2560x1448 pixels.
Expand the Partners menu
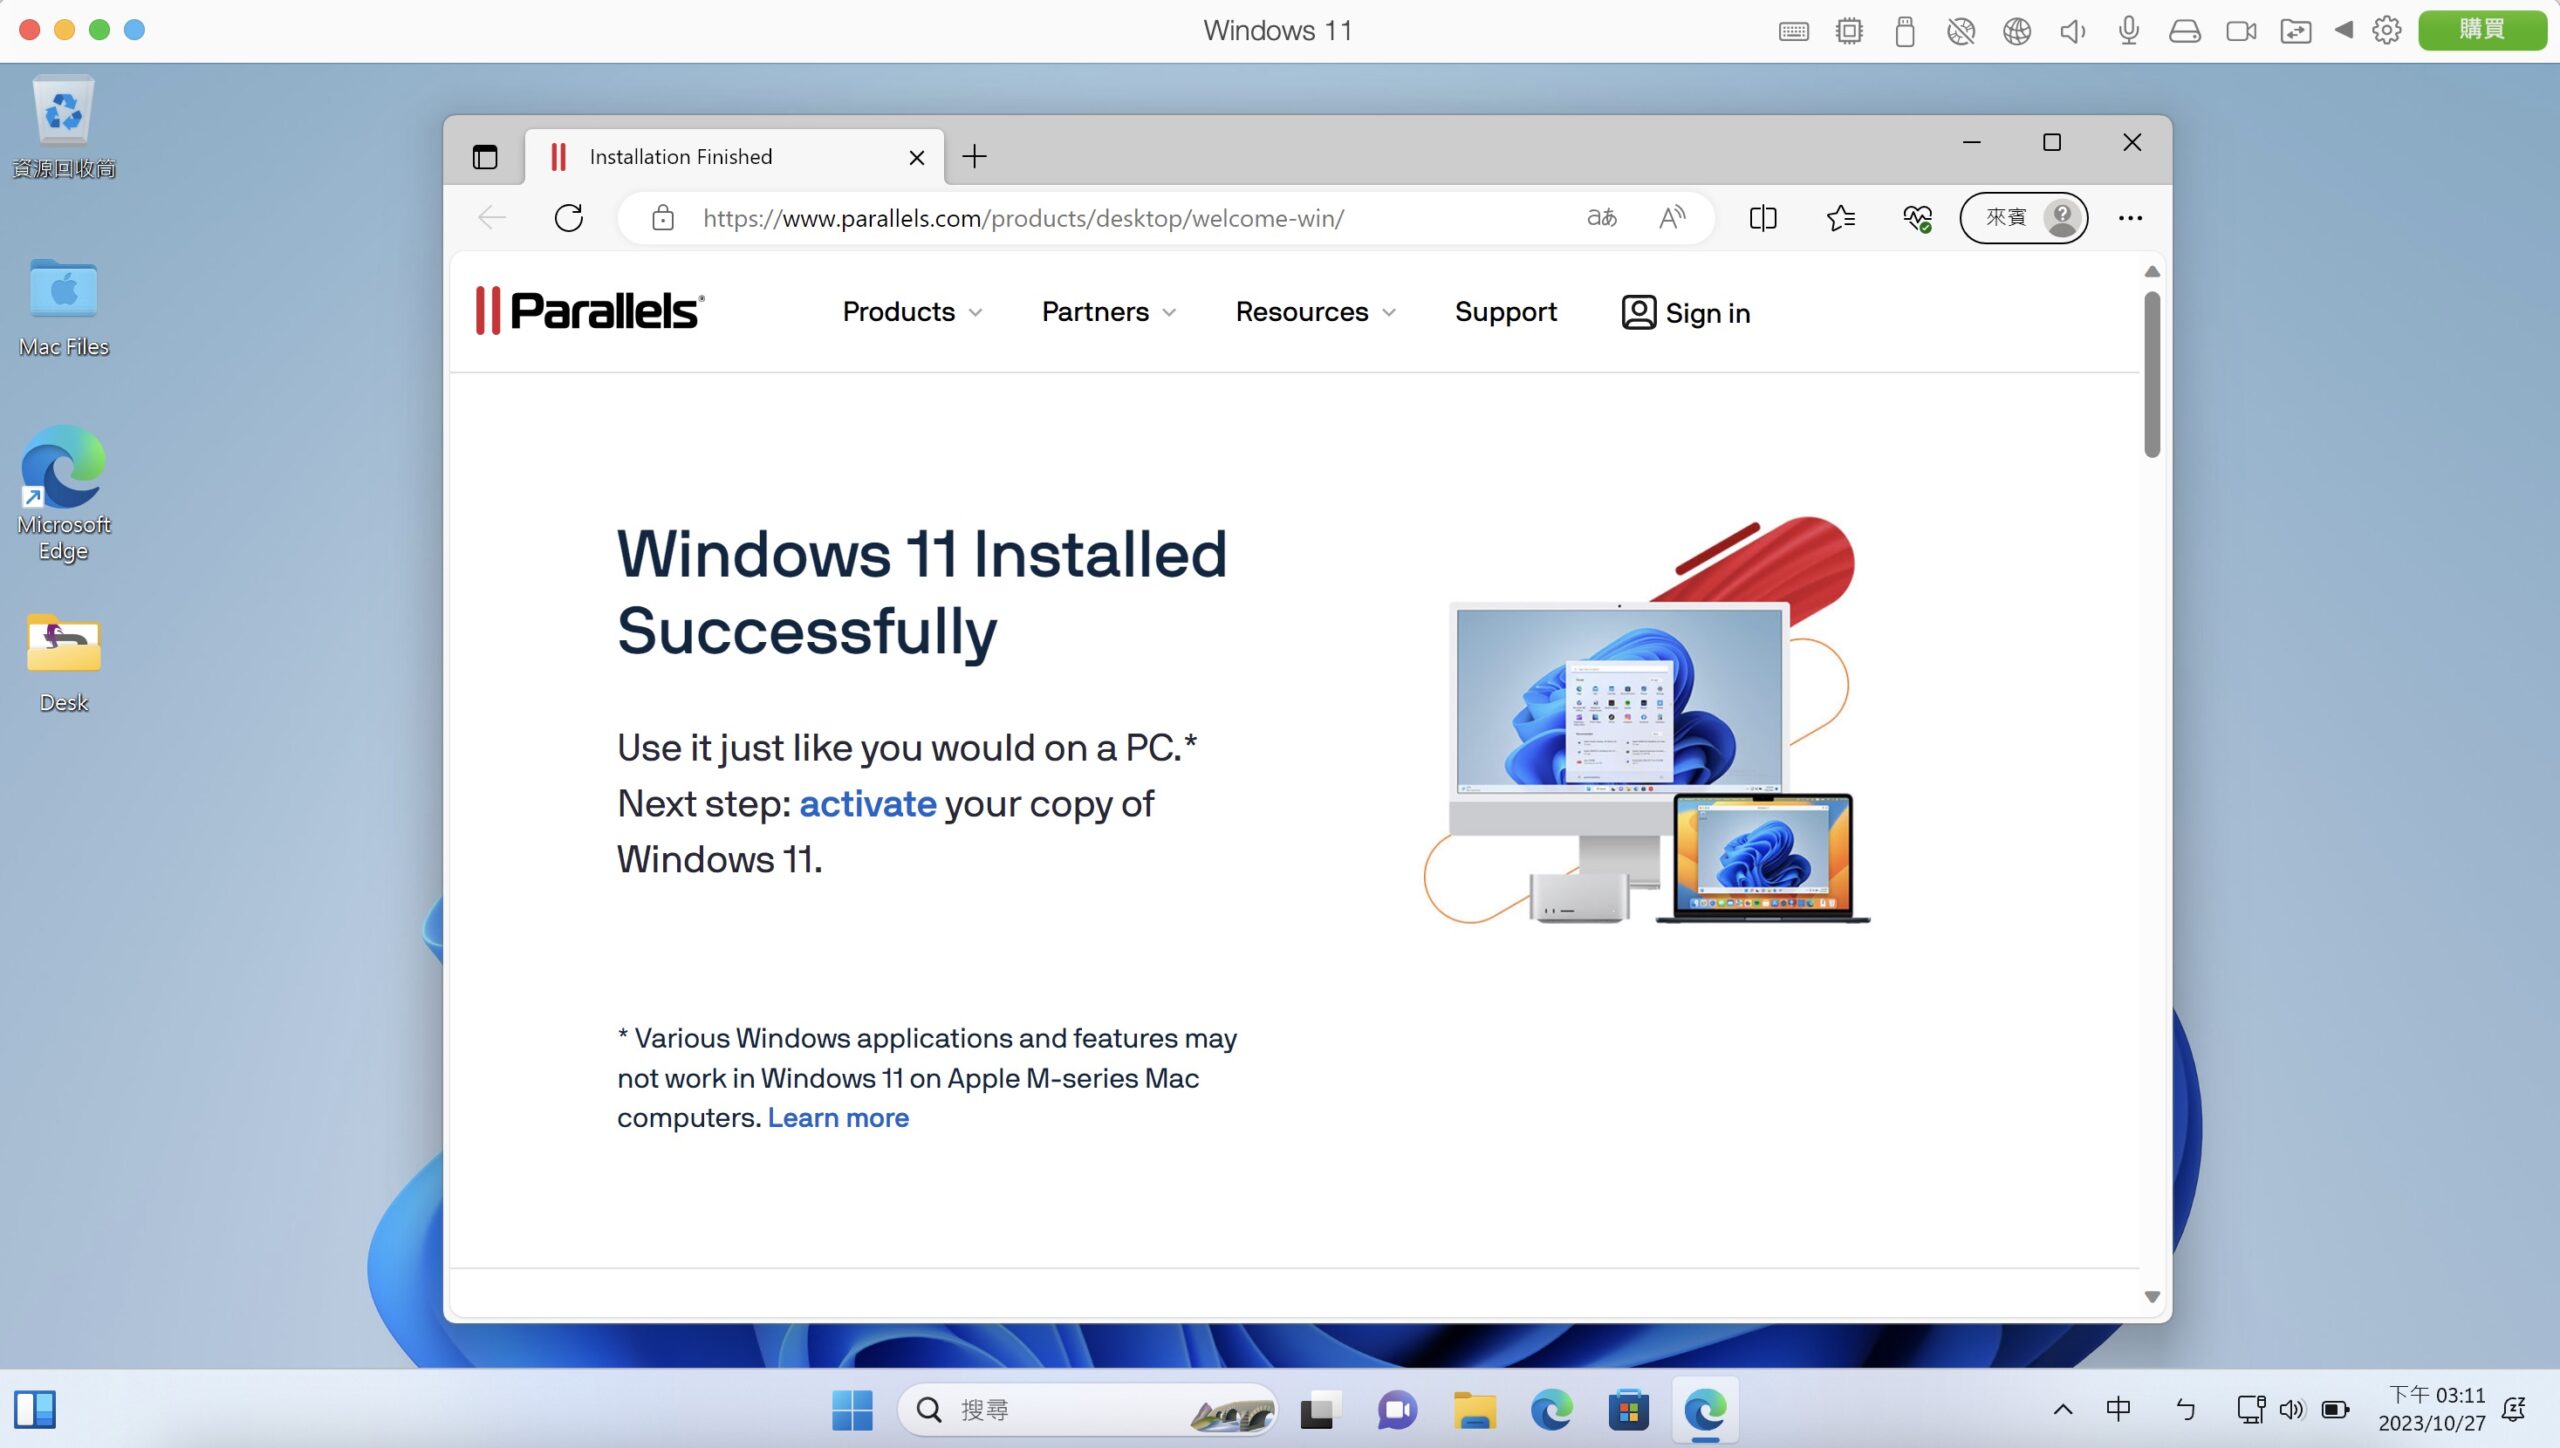(1108, 312)
